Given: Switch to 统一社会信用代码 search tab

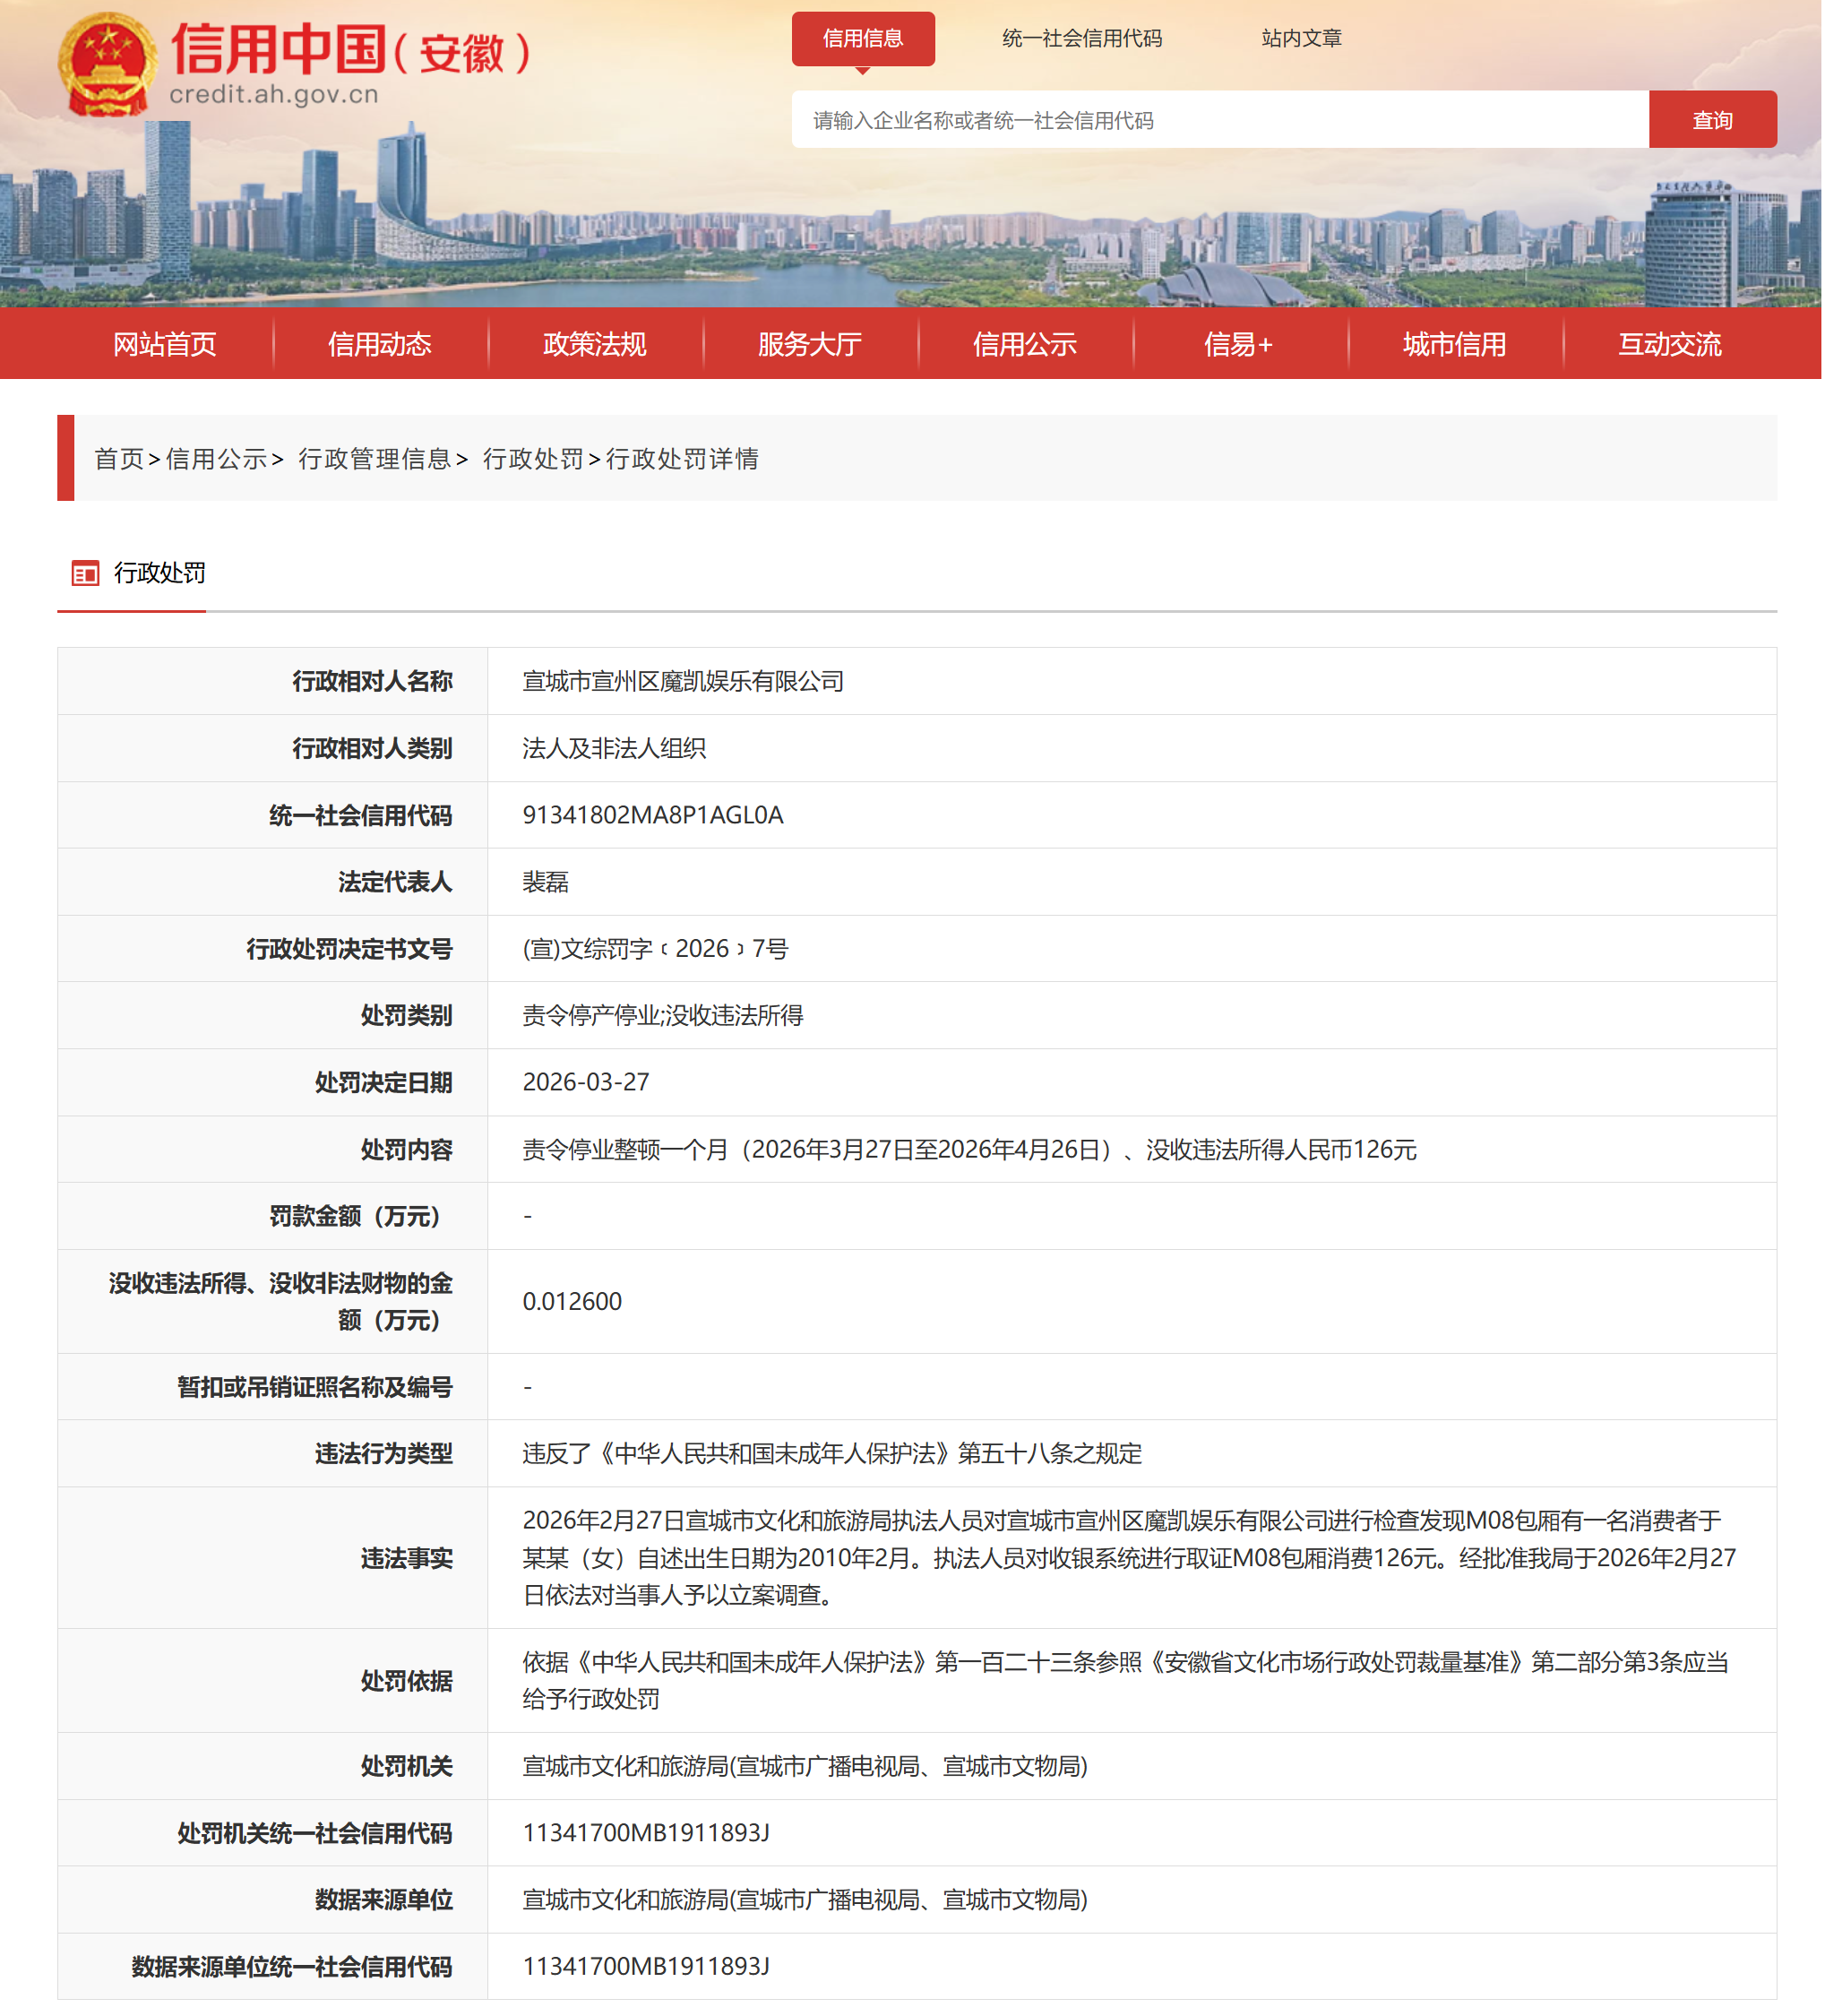Looking at the screenshot, I should [1081, 38].
